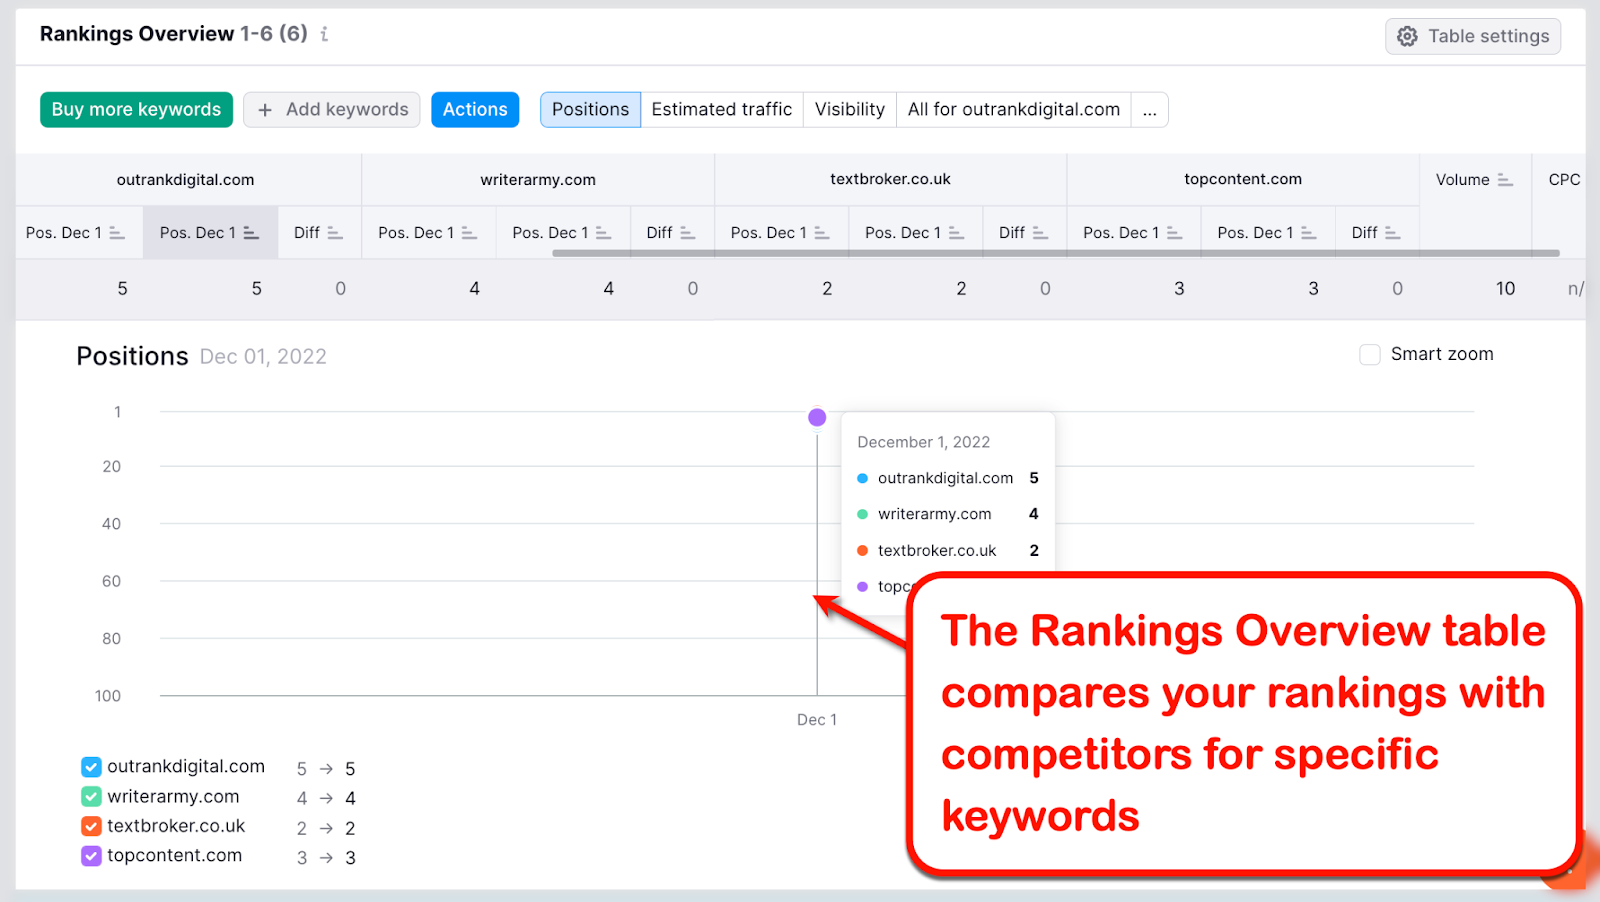Uncheck topcontent.com in the chart legend
Image resolution: width=1600 pixels, height=902 pixels.
coord(91,857)
